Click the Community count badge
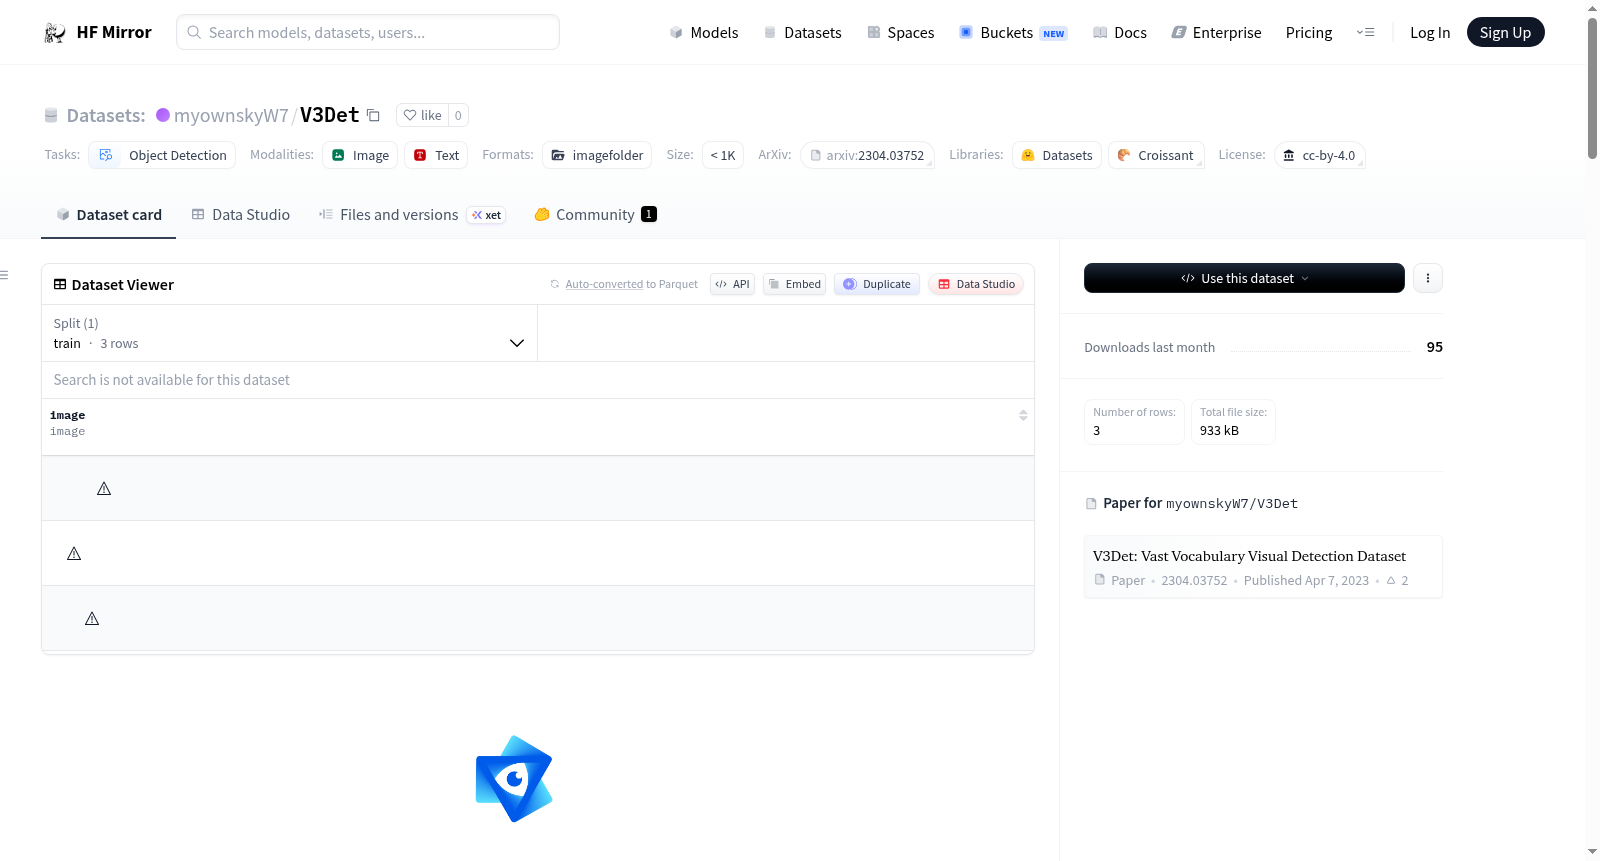The image size is (1600, 861). pos(649,214)
